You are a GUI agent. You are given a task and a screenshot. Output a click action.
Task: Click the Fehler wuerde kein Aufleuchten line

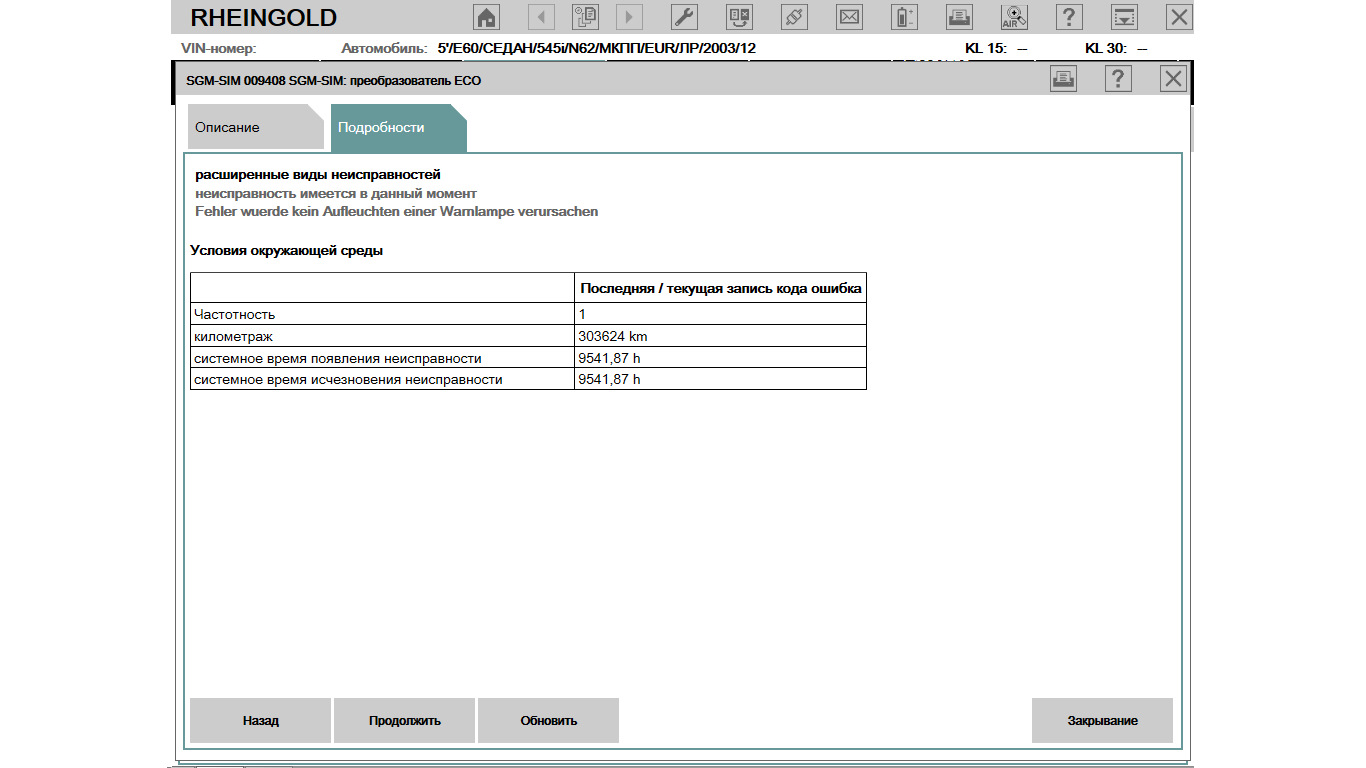coord(397,211)
